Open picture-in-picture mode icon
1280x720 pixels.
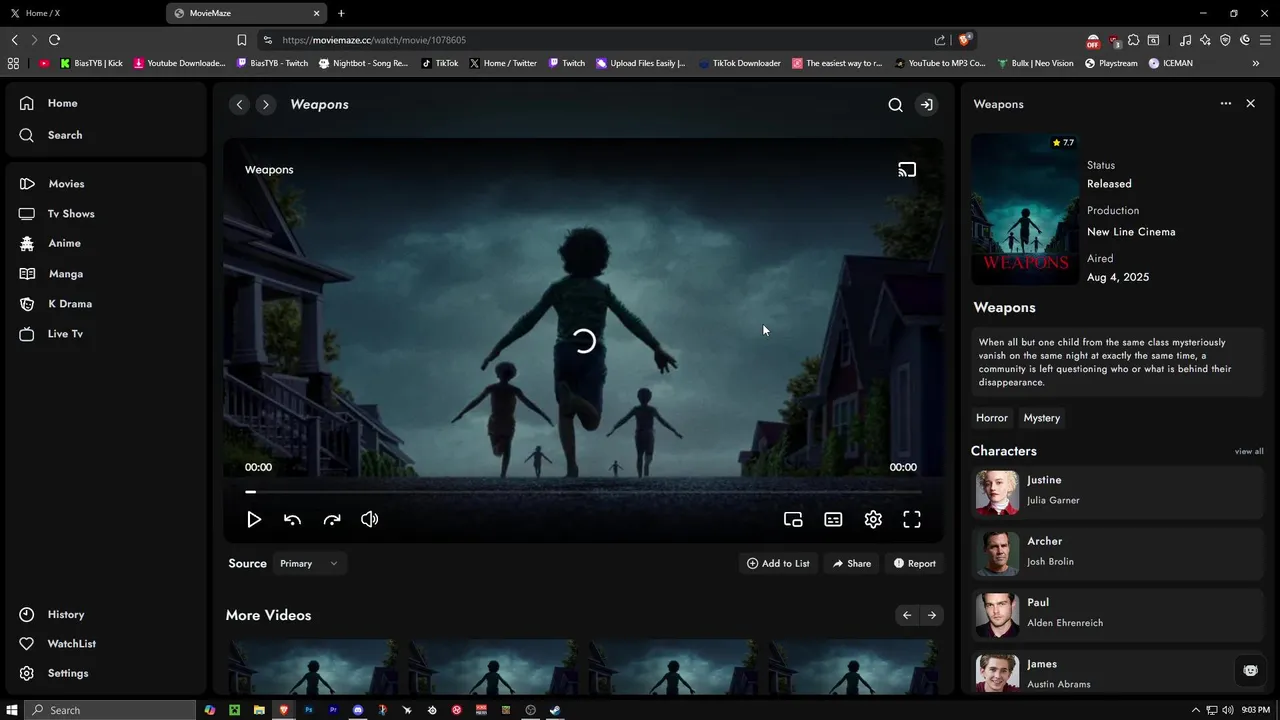click(x=793, y=519)
